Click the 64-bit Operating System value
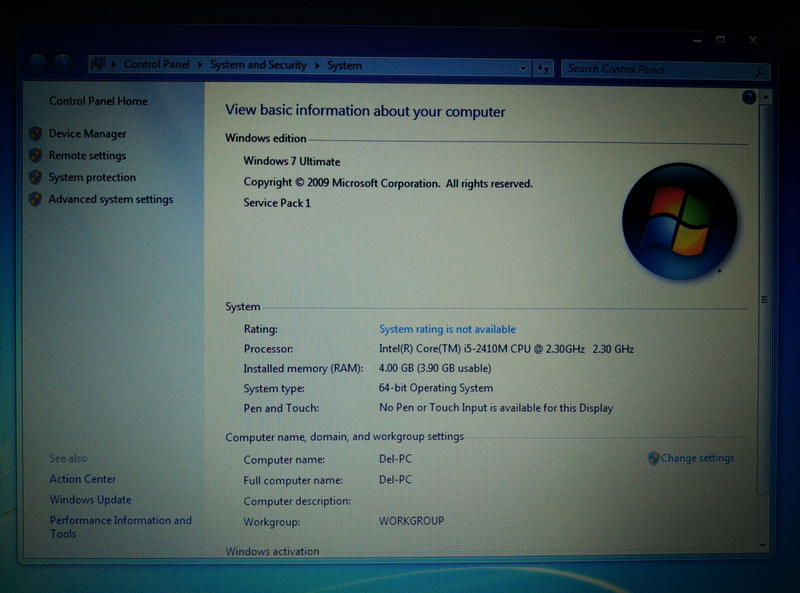This screenshot has height=593, width=800. [436, 388]
